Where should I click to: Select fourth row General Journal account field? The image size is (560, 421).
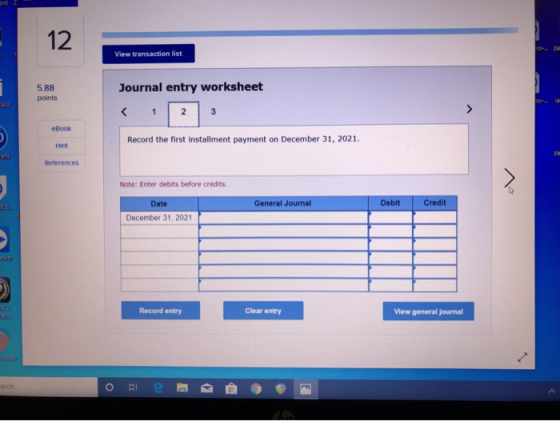(283, 258)
